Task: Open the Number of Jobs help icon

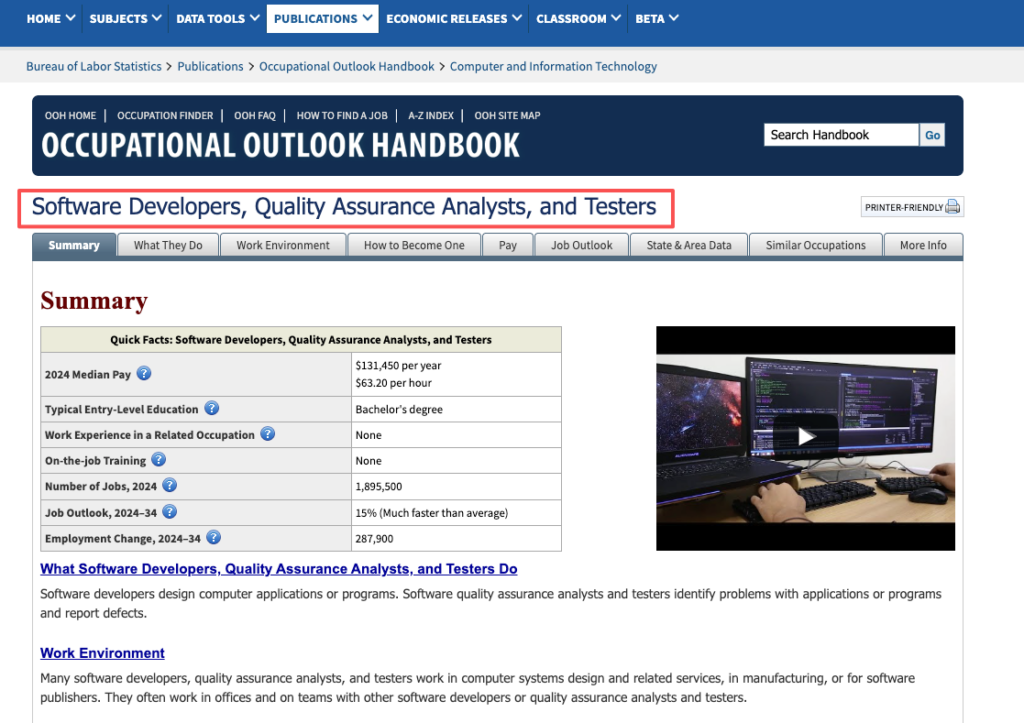Action: click(169, 485)
